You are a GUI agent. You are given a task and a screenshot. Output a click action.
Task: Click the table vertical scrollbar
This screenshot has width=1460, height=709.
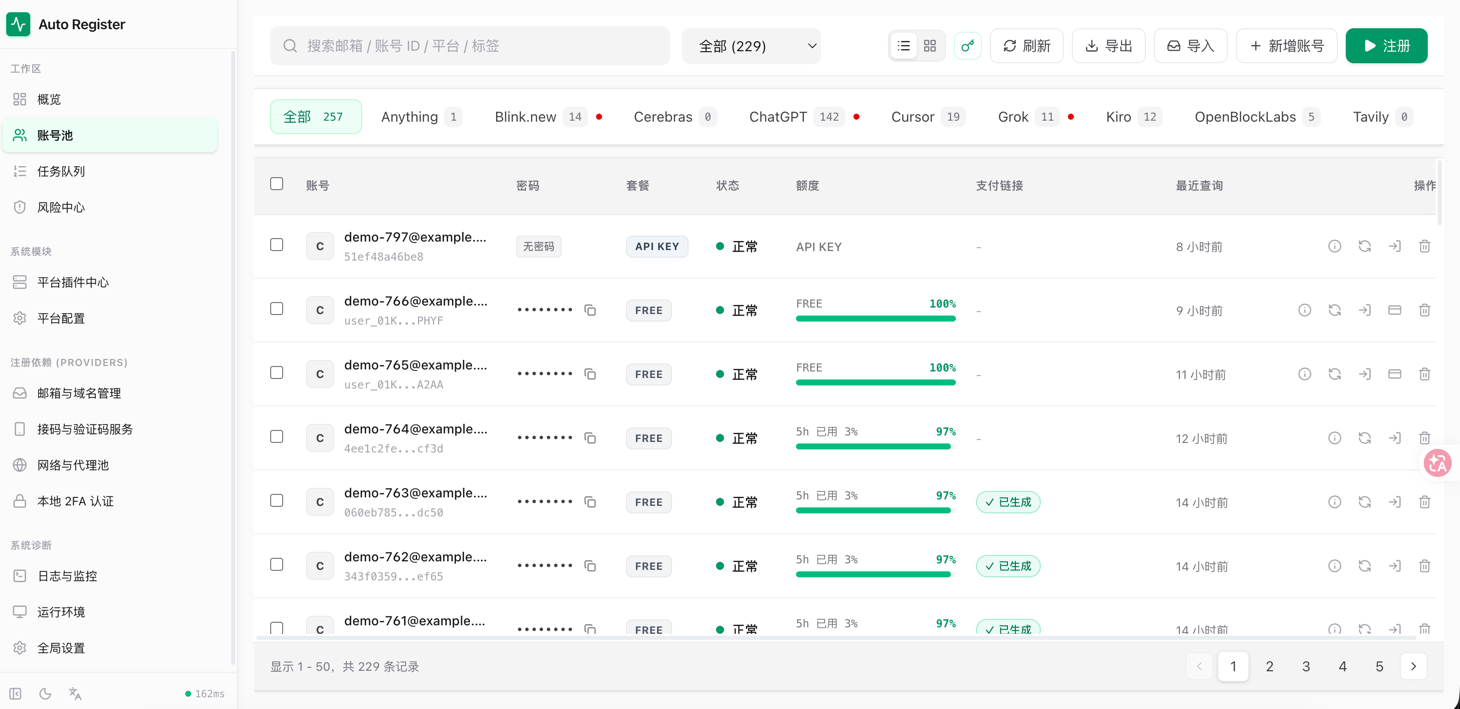(1439, 193)
